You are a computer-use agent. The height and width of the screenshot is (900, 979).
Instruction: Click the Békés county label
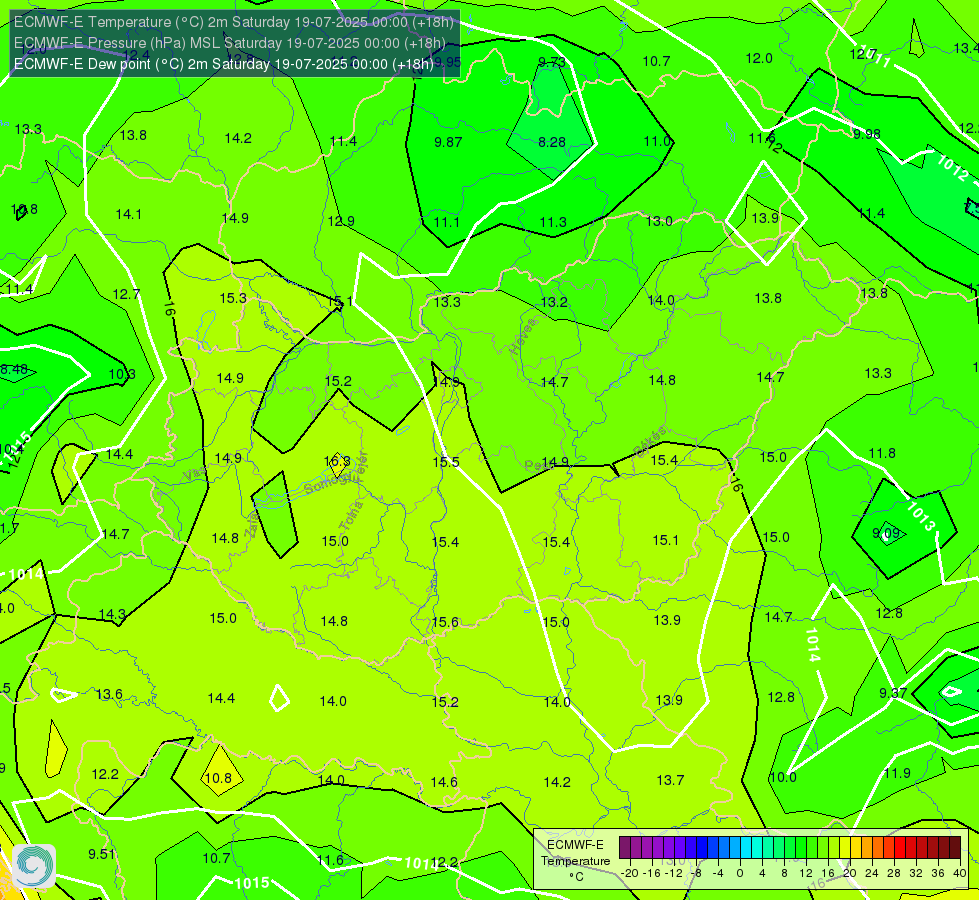click(651, 441)
